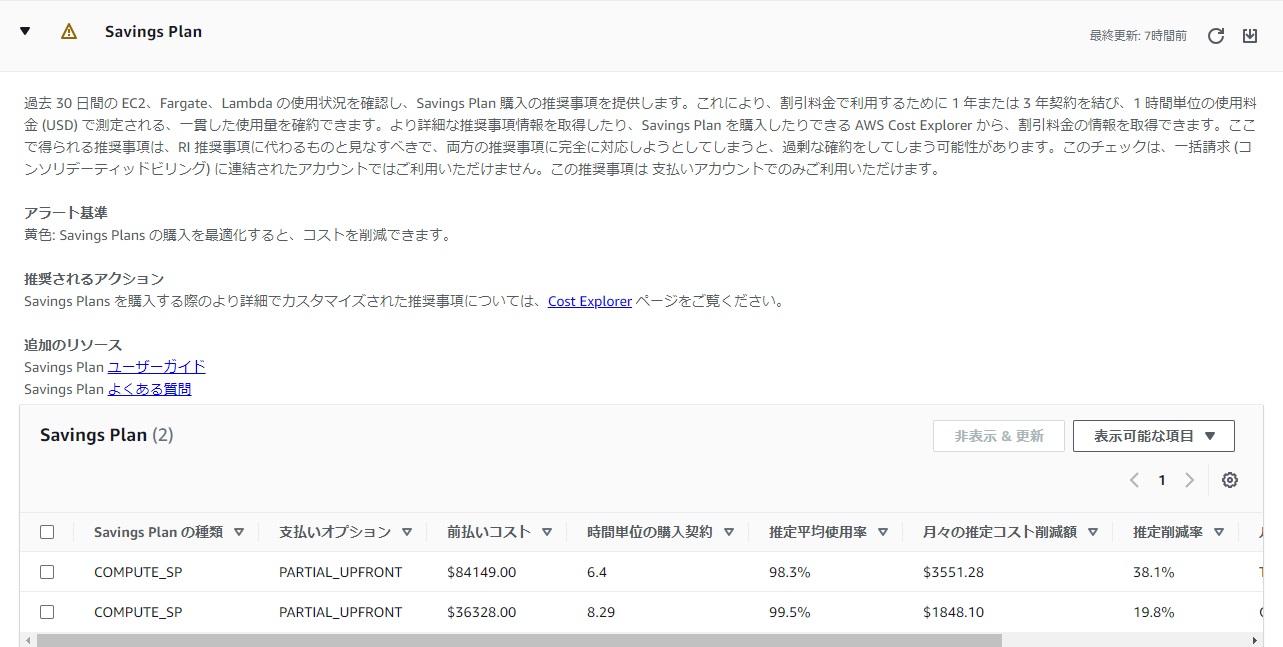Click the yellow warning triangle icon
The image size is (1283, 647).
pyautogui.click(x=69, y=31)
